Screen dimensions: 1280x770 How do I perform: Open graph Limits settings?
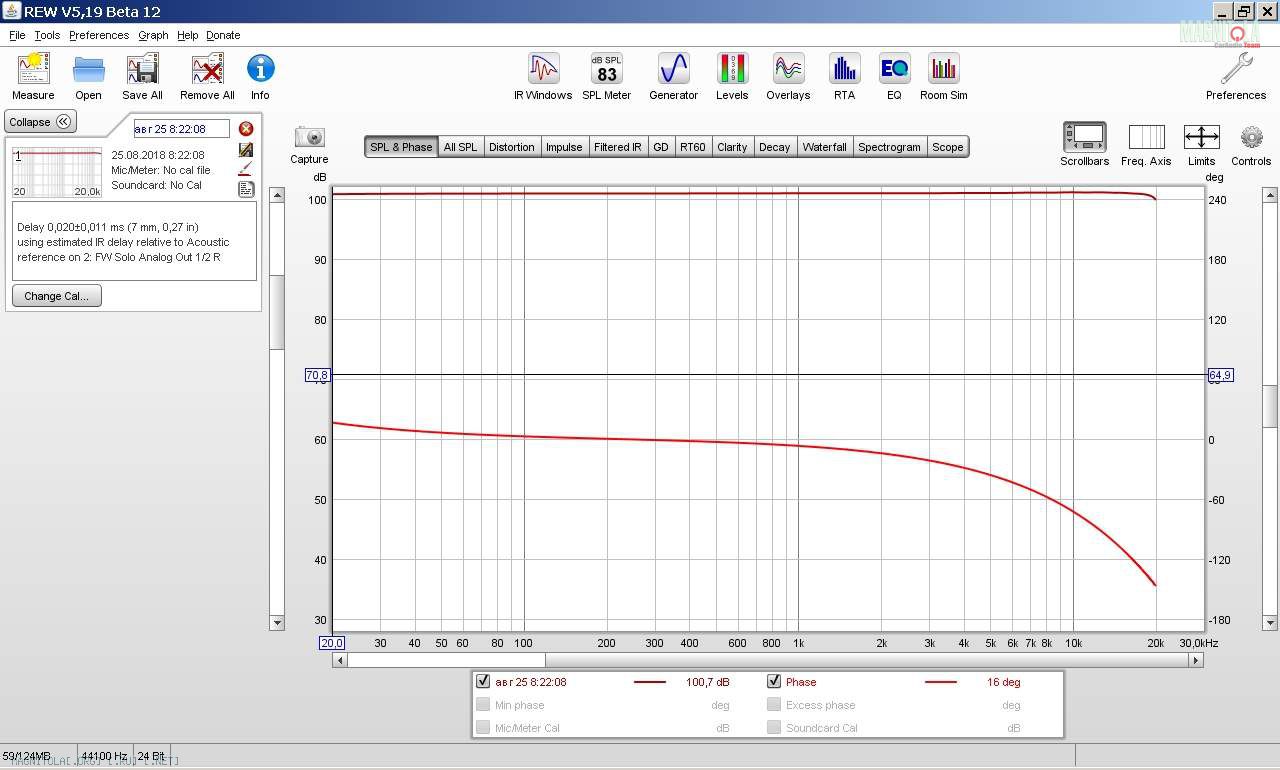coord(1201,145)
